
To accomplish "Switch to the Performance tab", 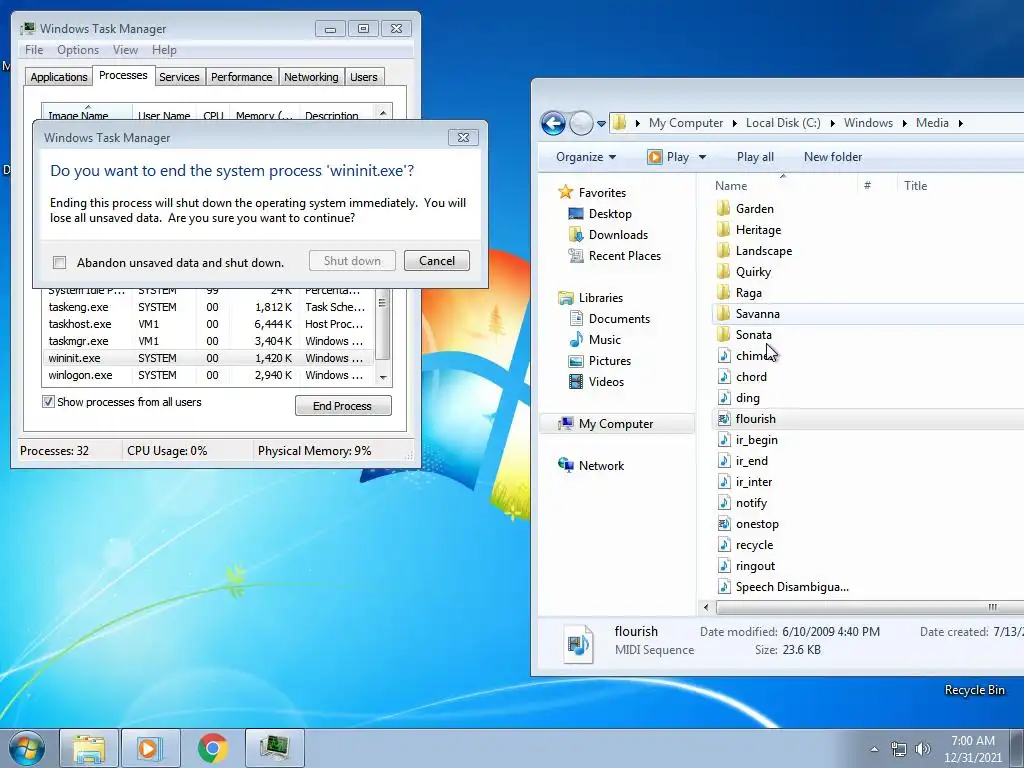I will point(242,77).
